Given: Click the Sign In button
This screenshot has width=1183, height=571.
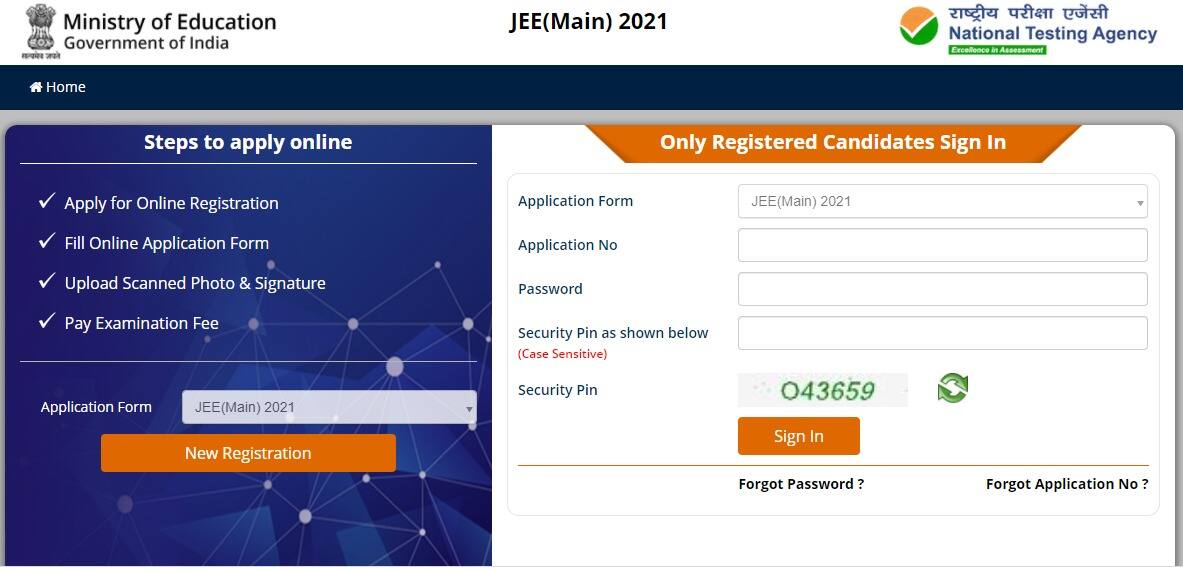Looking at the screenshot, I should [798, 436].
